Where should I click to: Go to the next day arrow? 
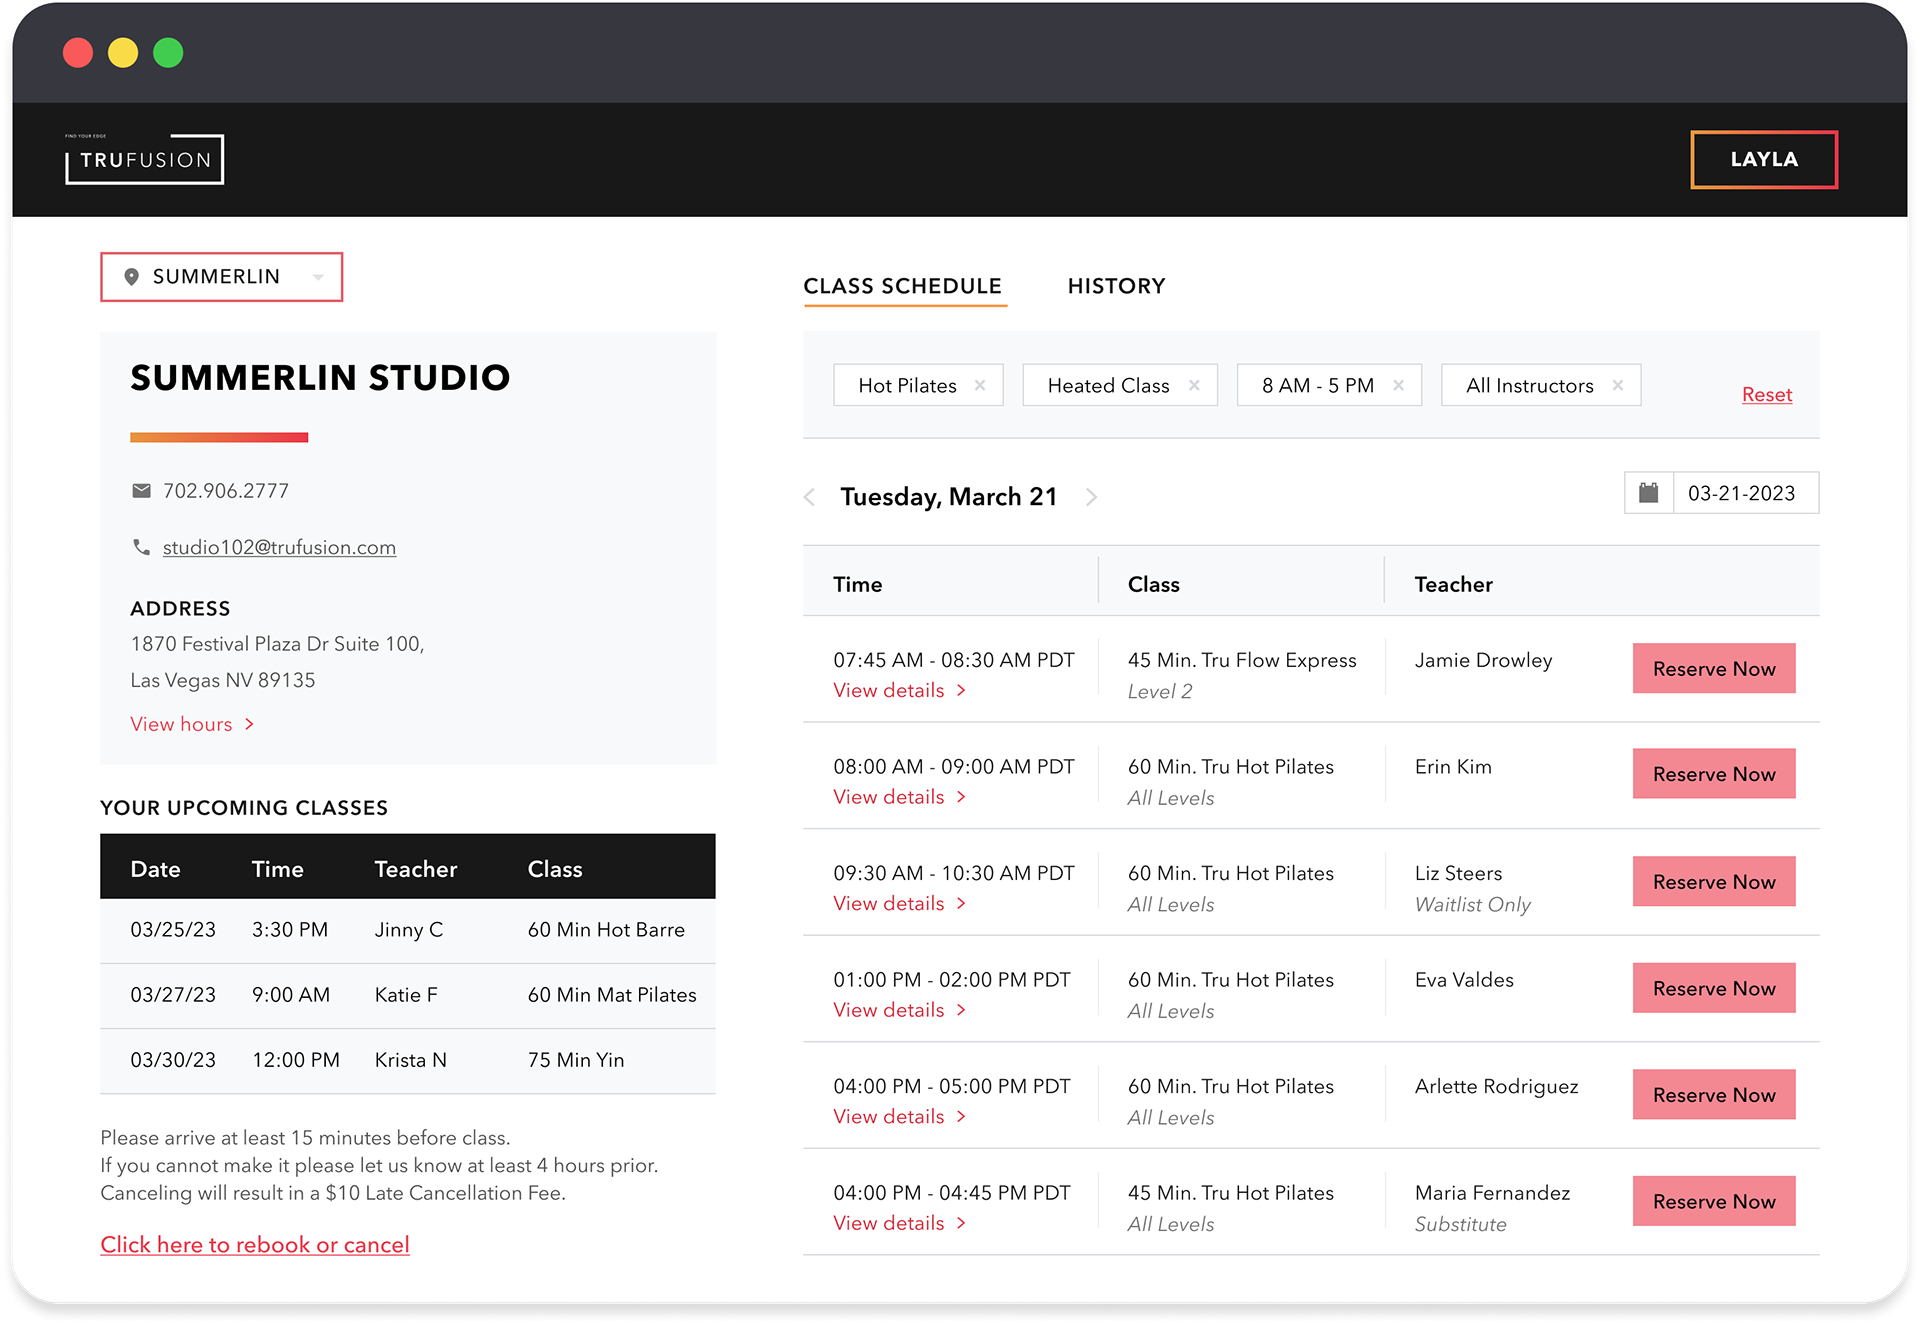[x=1091, y=497]
